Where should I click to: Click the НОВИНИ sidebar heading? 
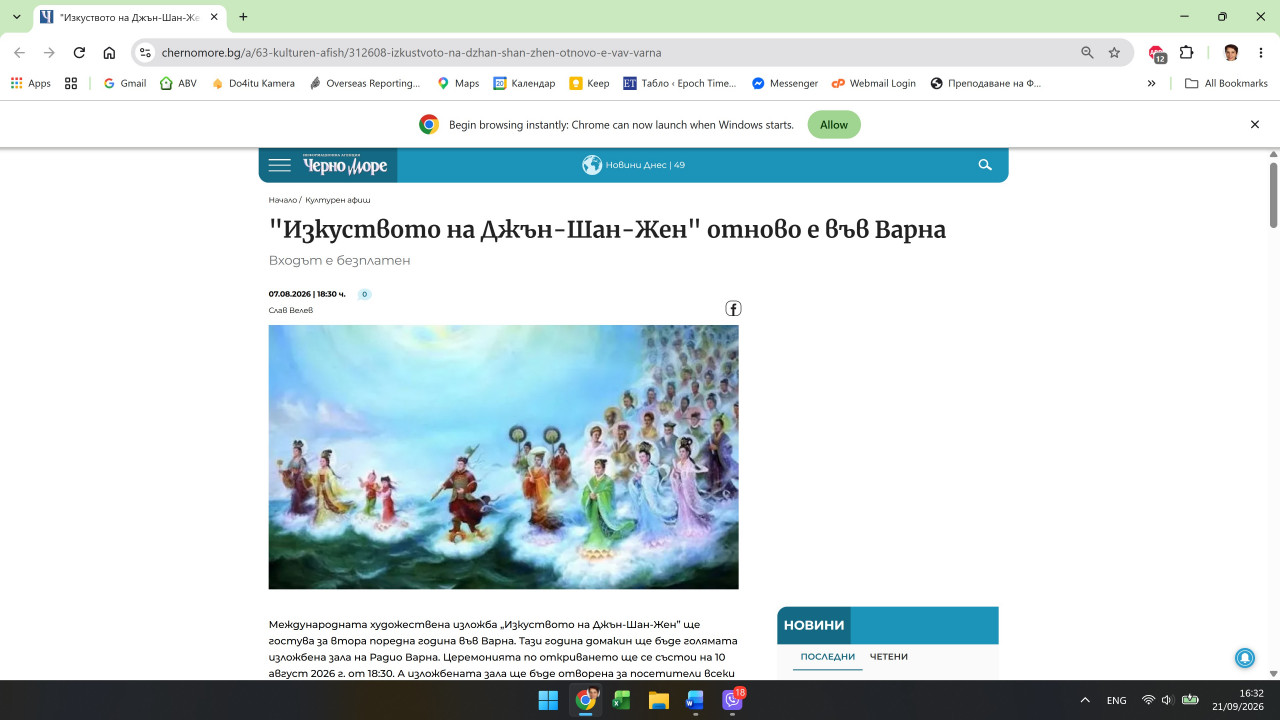[814, 625]
